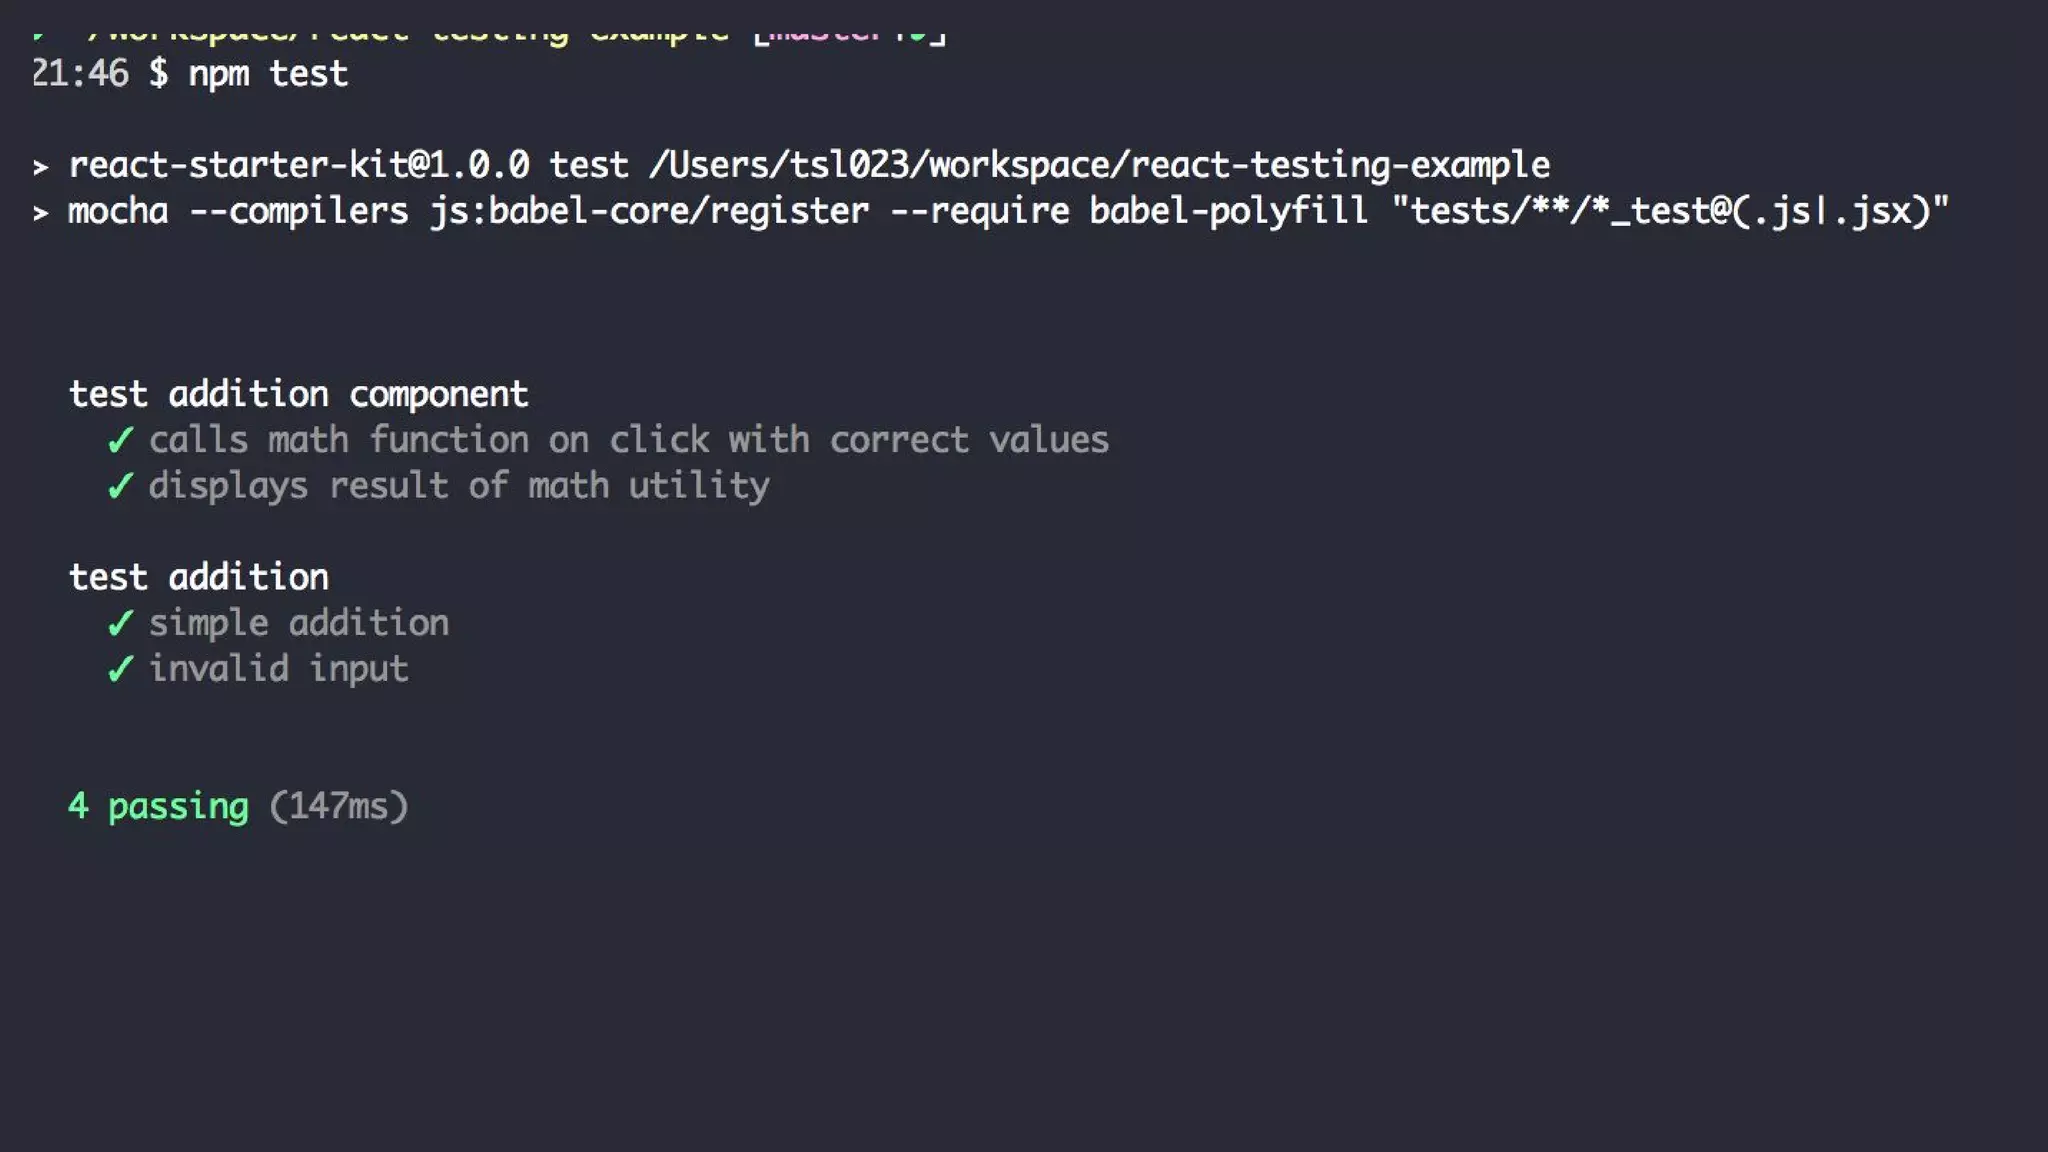Click the "displays result of math utility" line
The image size is (2048, 1152).
(459, 486)
